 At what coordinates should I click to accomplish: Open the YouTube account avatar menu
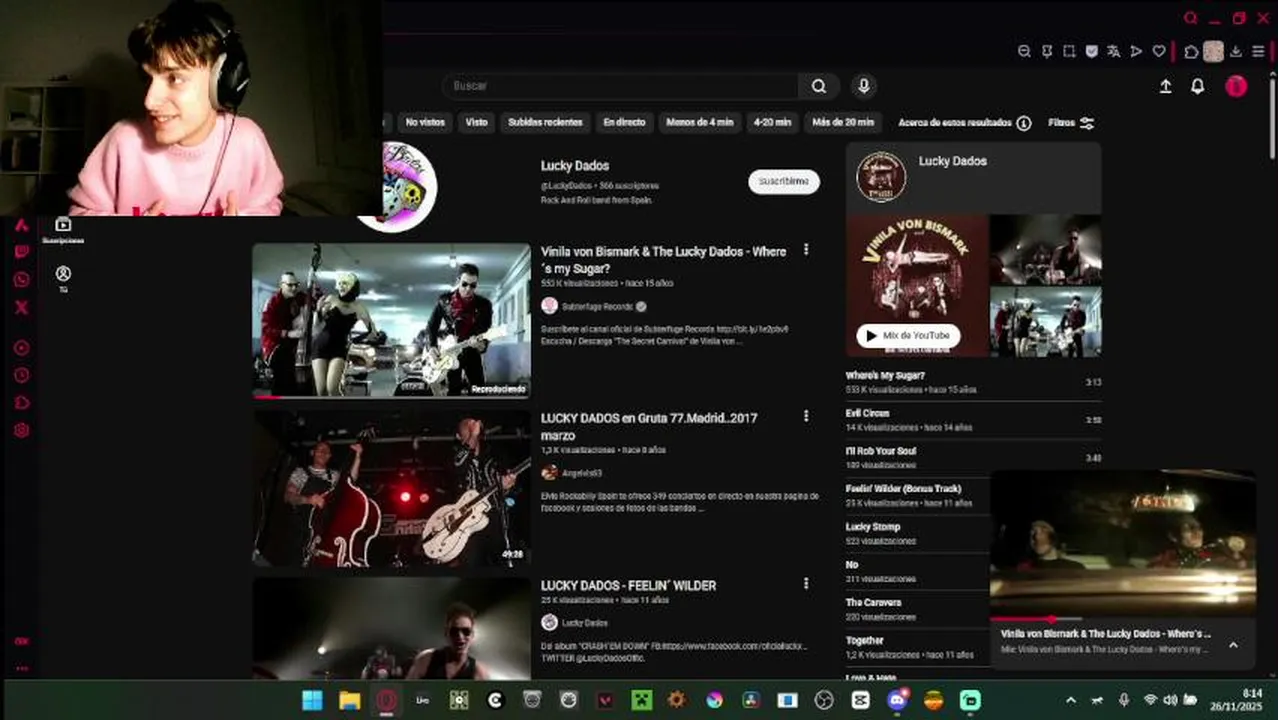coord(1236,86)
